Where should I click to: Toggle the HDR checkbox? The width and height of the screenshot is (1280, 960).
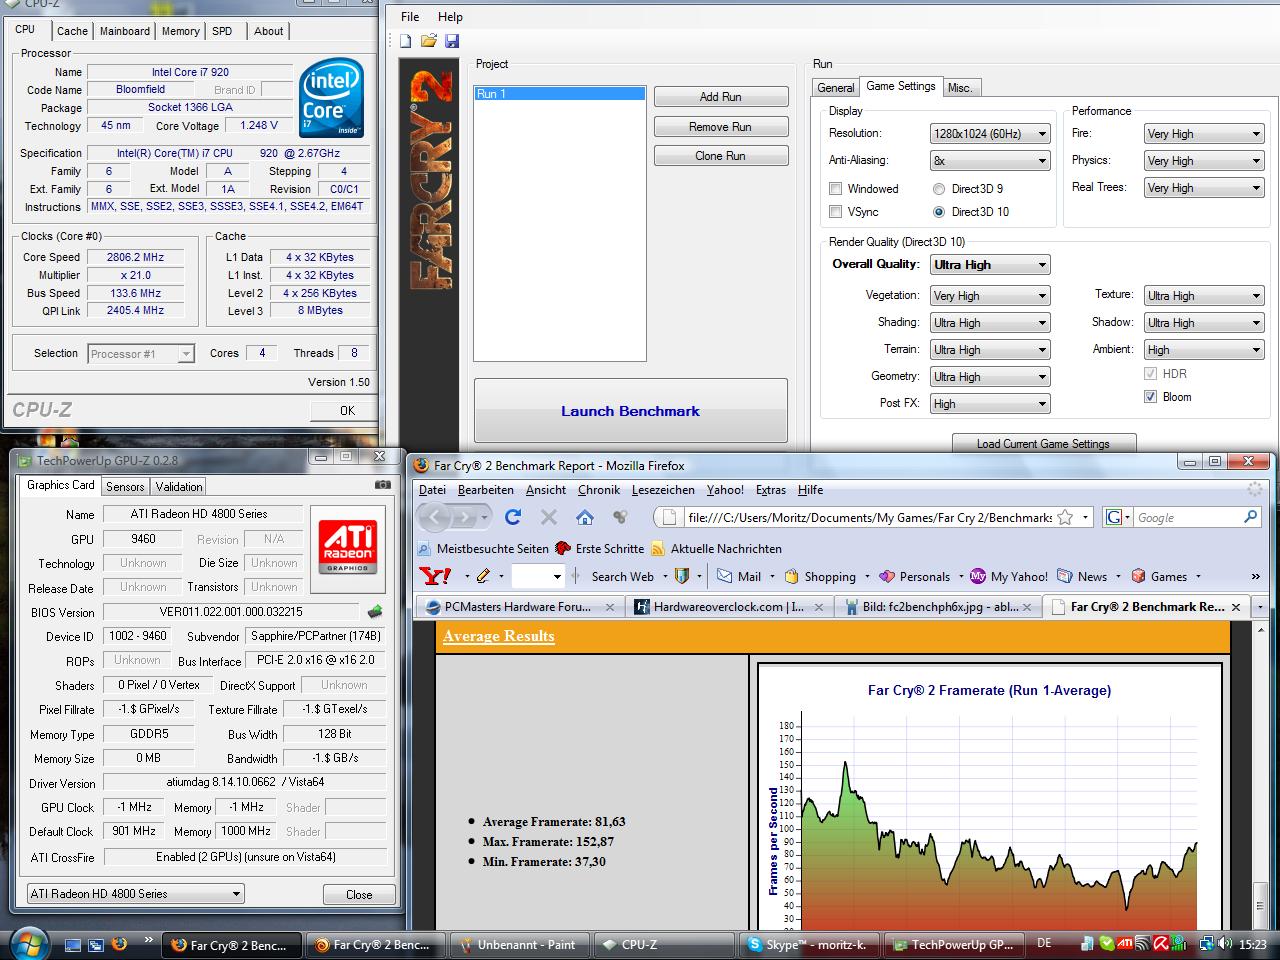1150,373
